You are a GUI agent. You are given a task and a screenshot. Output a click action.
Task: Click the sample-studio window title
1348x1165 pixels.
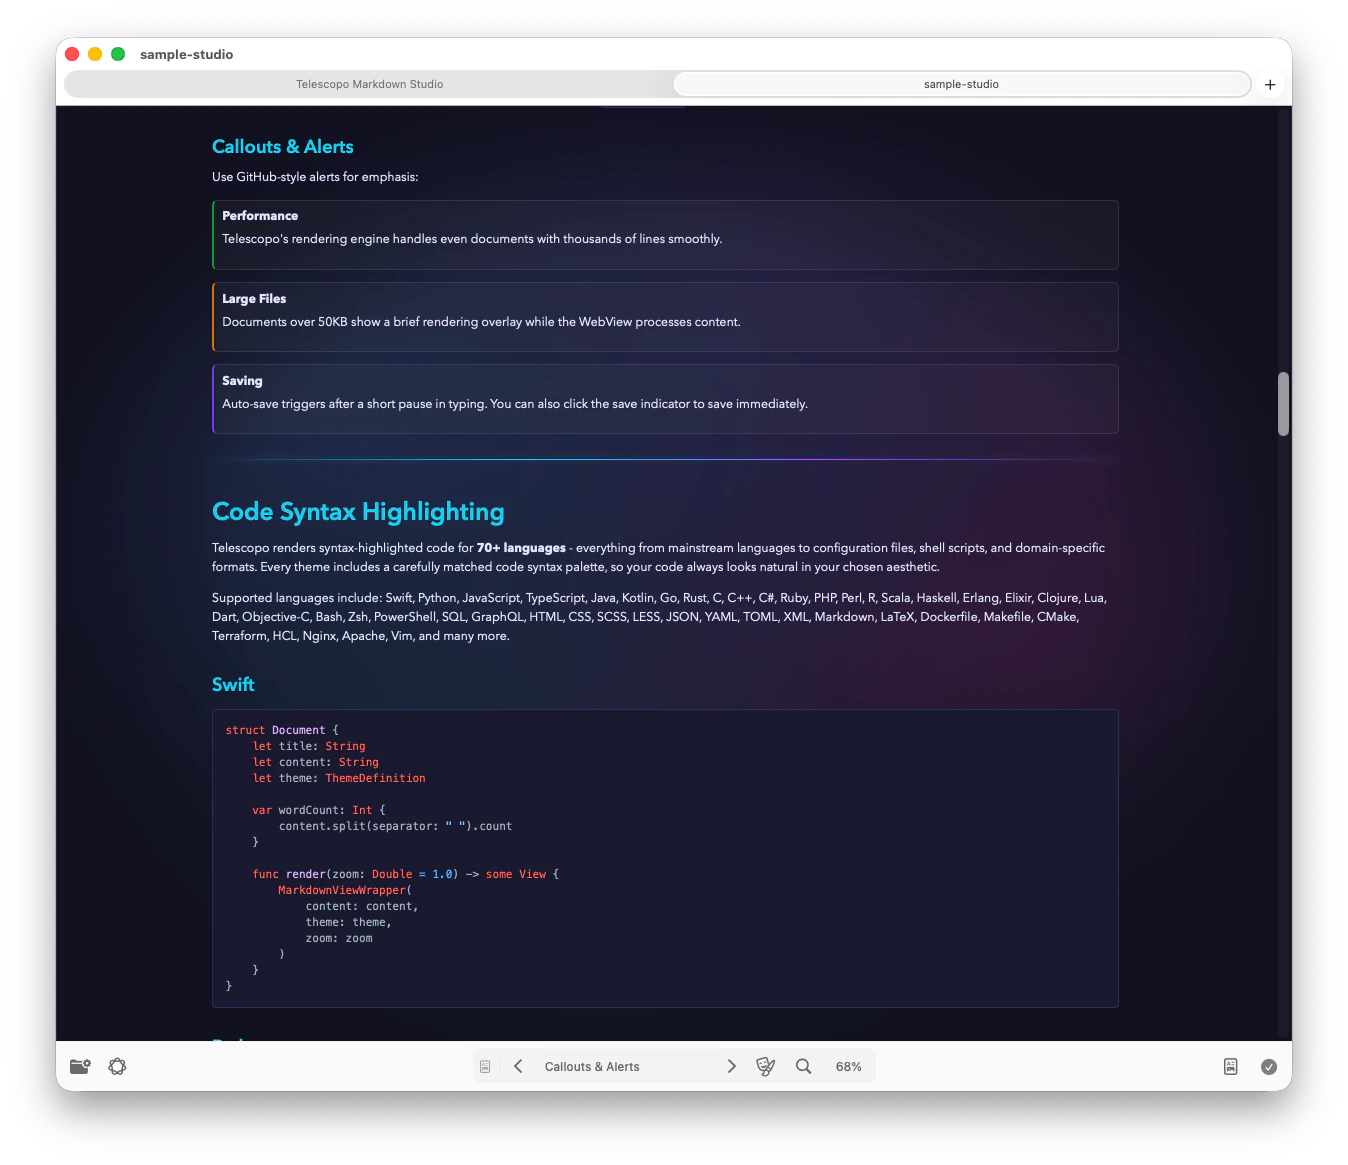(x=186, y=54)
